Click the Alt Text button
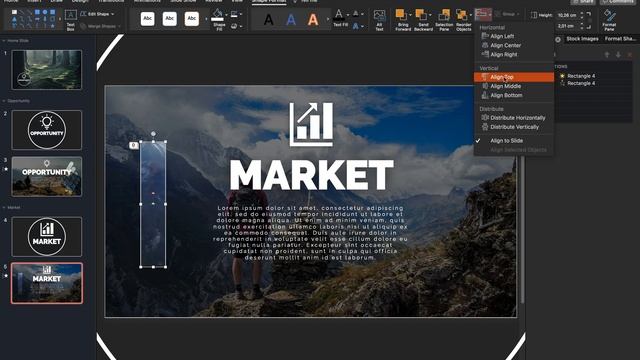 (379, 20)
